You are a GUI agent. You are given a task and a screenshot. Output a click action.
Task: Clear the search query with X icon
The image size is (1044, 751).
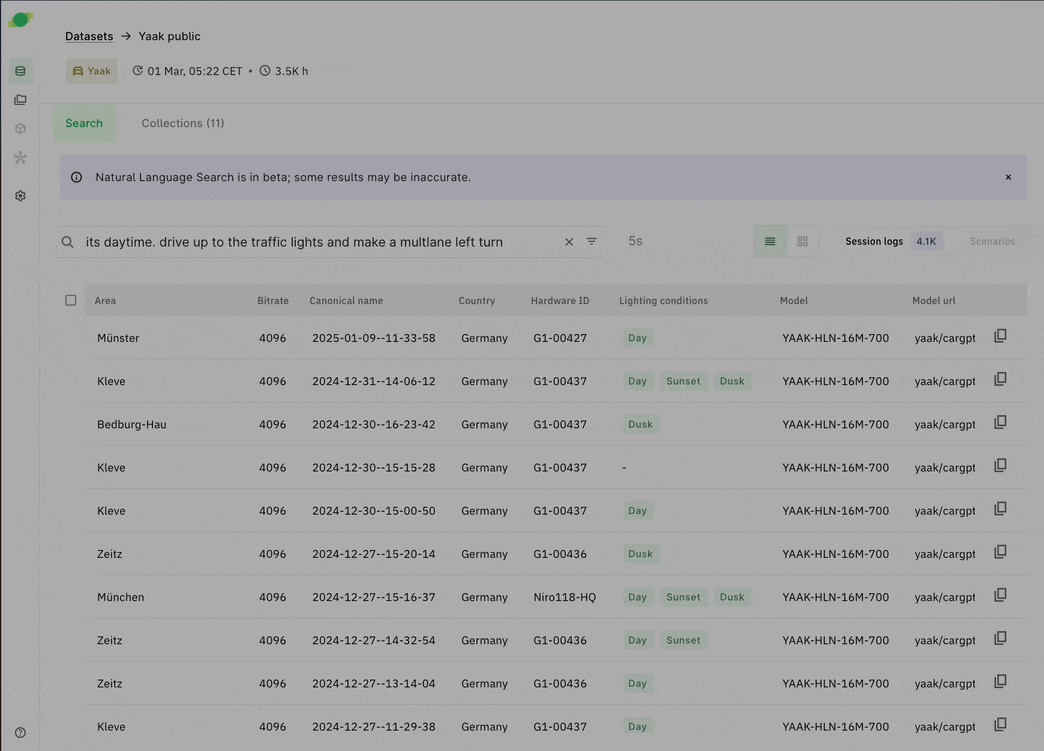click(x=569, y=242)
